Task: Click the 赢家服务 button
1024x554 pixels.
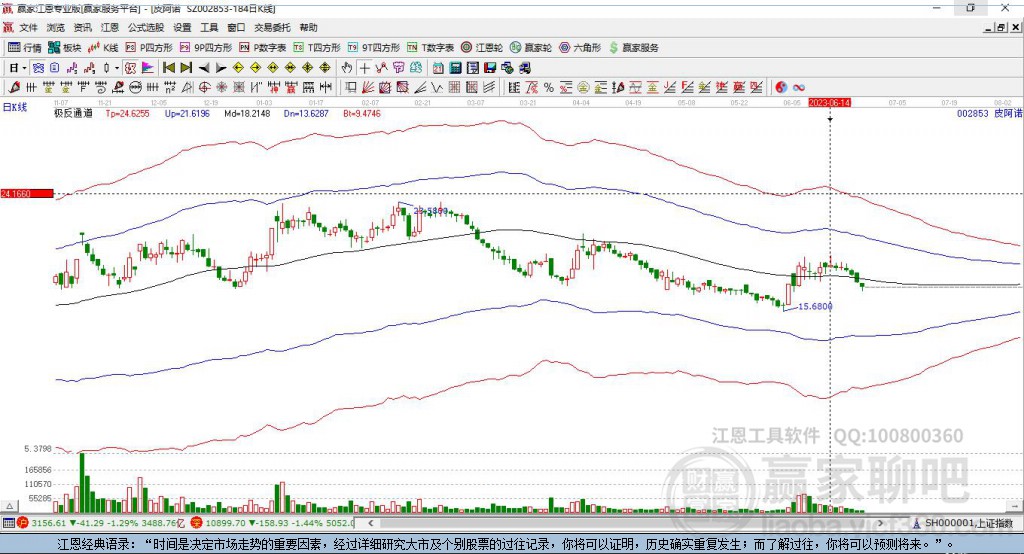Action: pyautogui.click(x=633, y=48)
